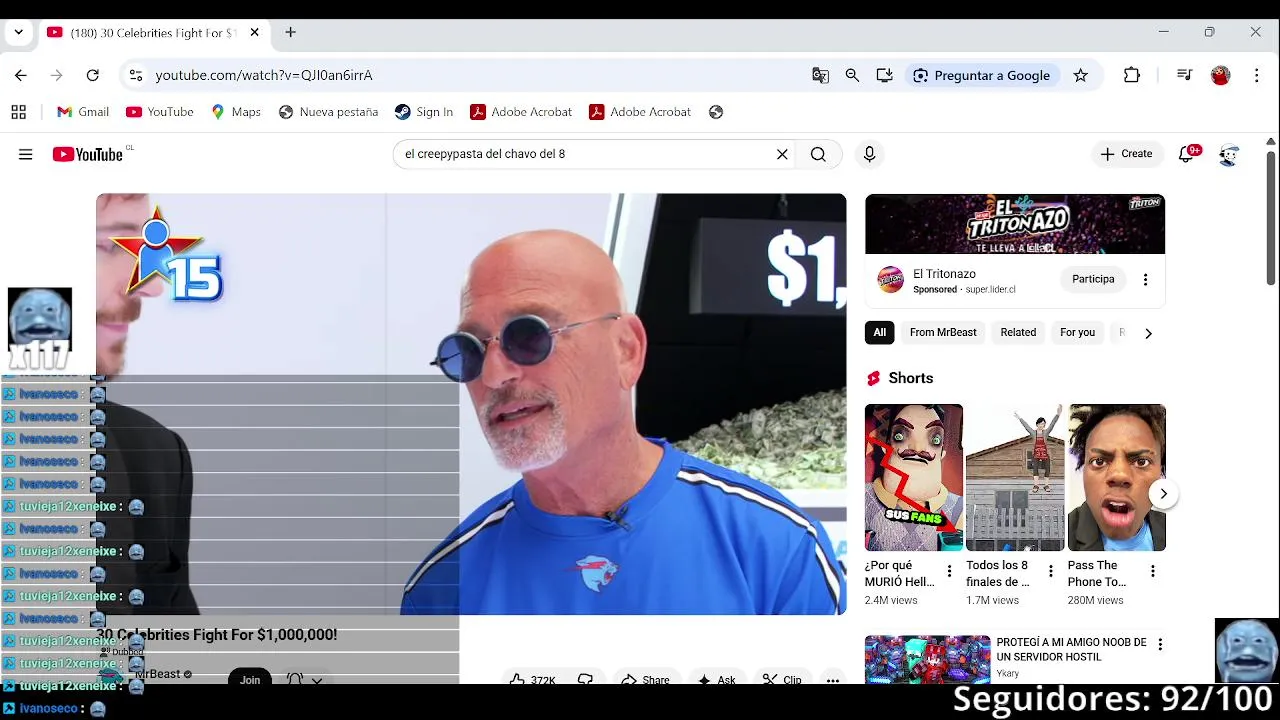Open options for Todos los 8 short

tap(1051, 571)
